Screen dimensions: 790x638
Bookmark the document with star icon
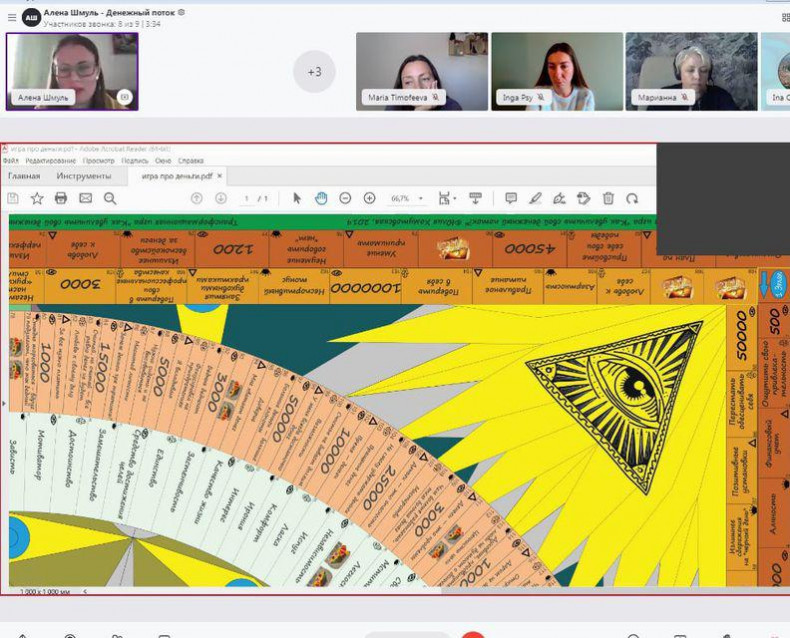(37, 198)
